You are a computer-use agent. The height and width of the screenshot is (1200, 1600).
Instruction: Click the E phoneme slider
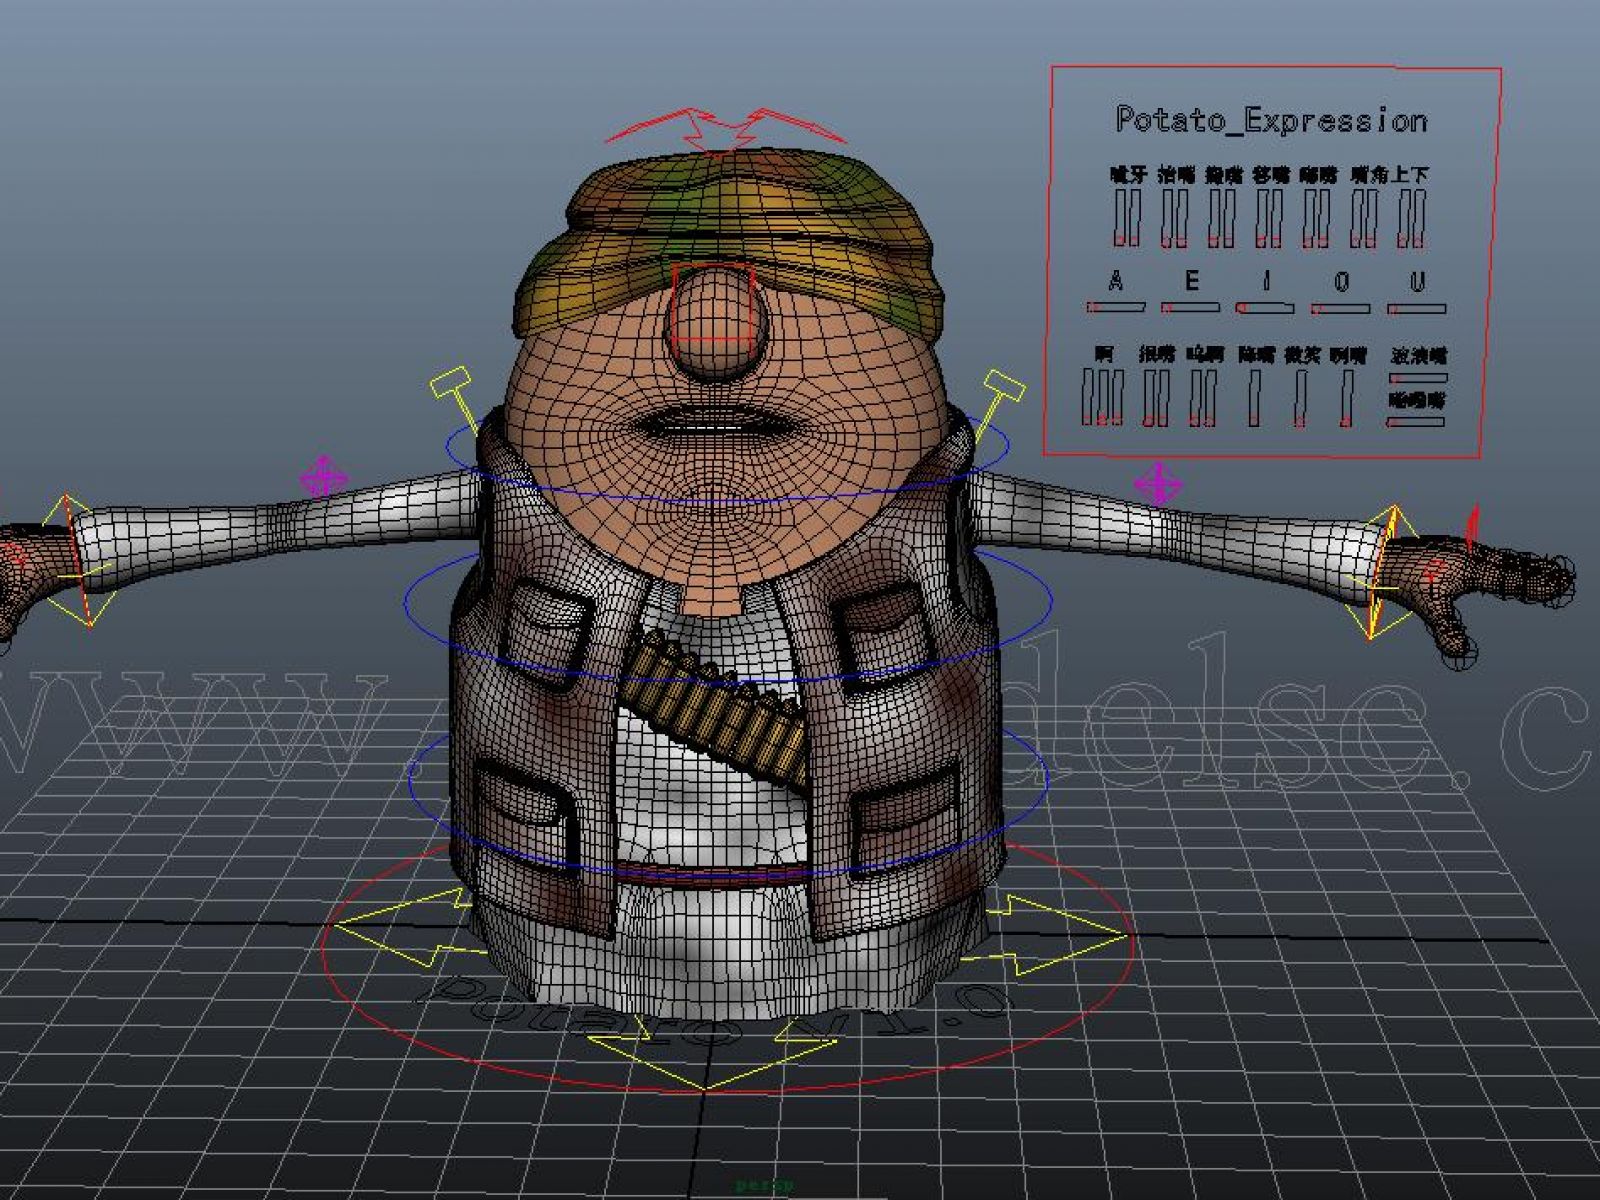tap(1190, 308)
